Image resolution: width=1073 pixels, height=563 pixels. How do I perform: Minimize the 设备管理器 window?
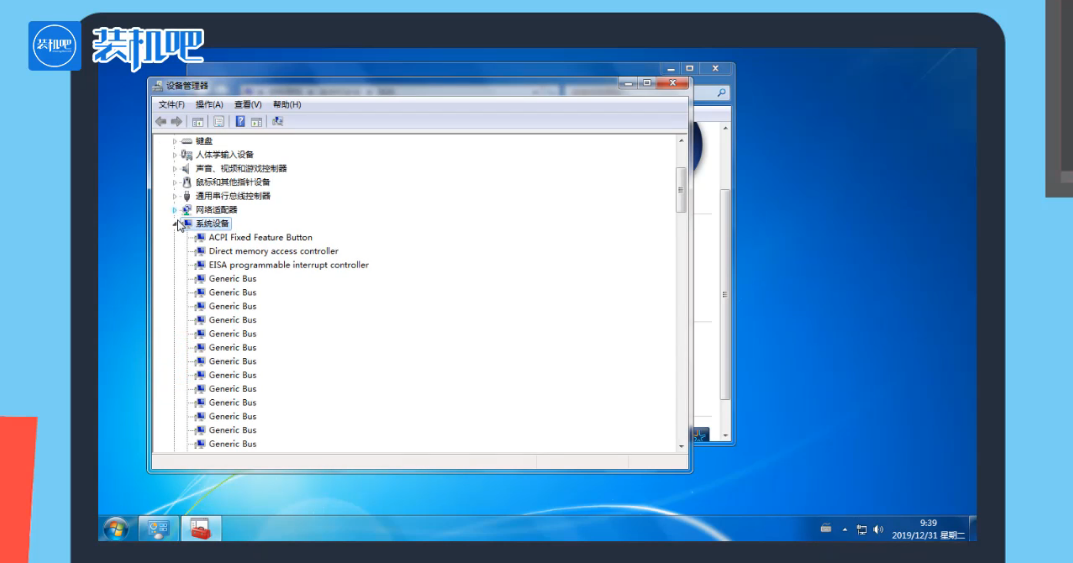[628, 83]
